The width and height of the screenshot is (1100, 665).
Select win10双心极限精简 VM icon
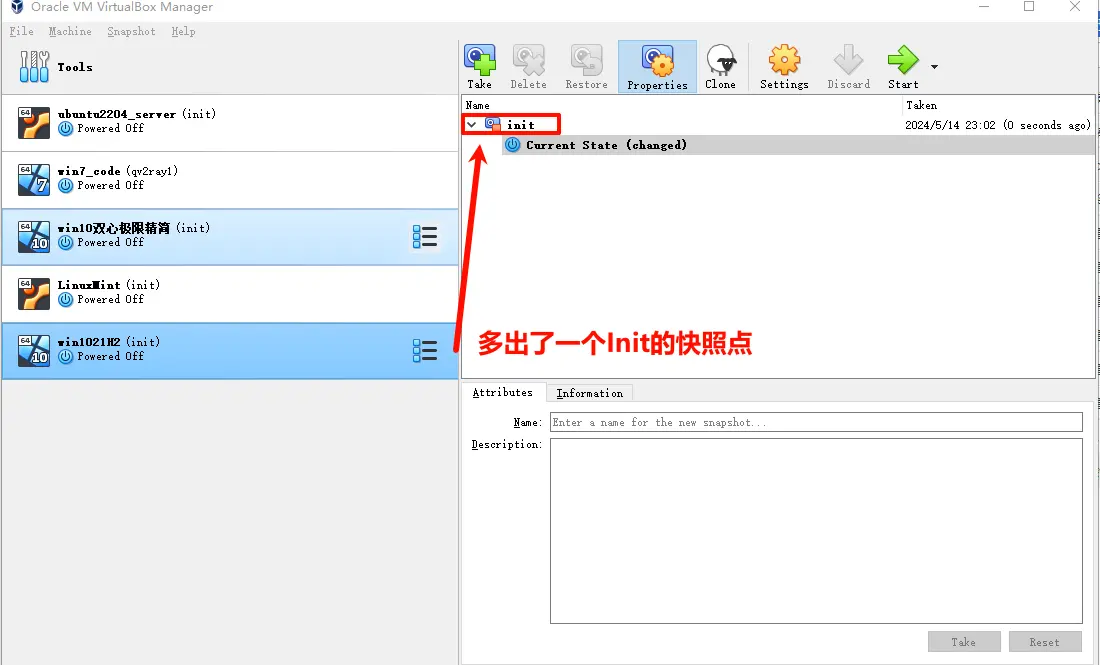(34, 236)
